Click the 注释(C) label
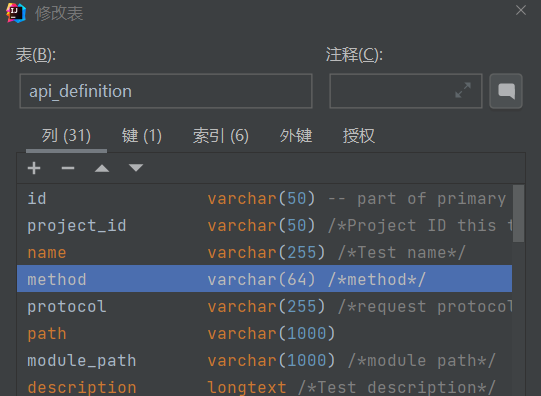This screenshot has height=396, width=541. (354, 55)
